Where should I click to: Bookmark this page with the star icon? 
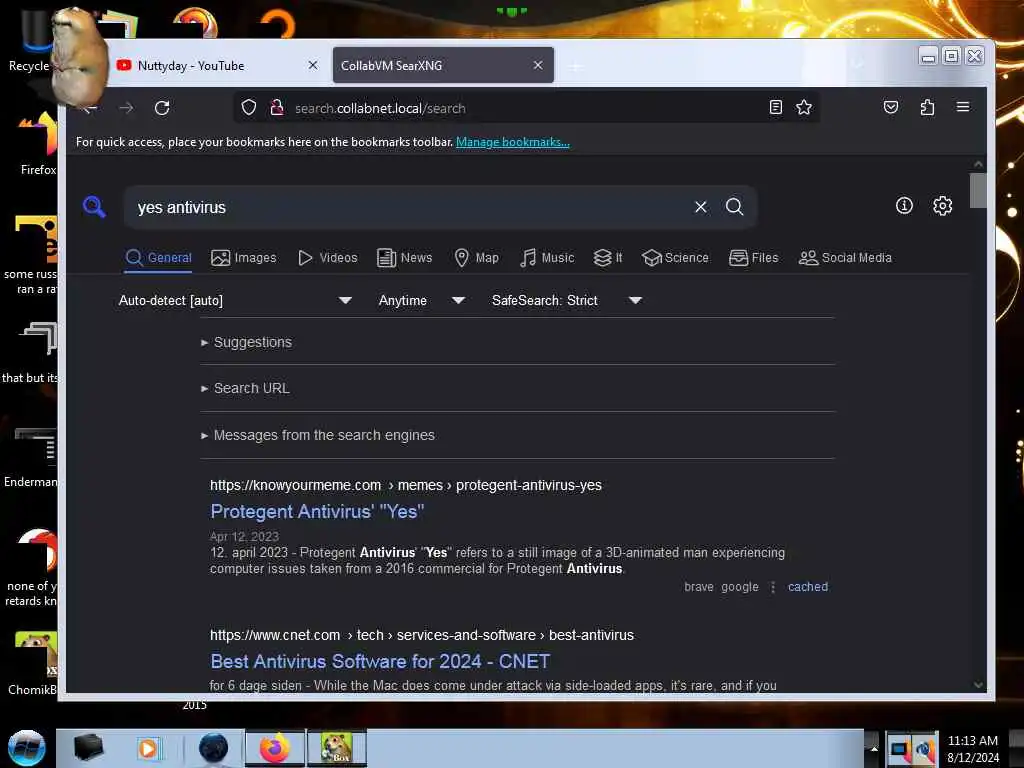coord(804,107)
